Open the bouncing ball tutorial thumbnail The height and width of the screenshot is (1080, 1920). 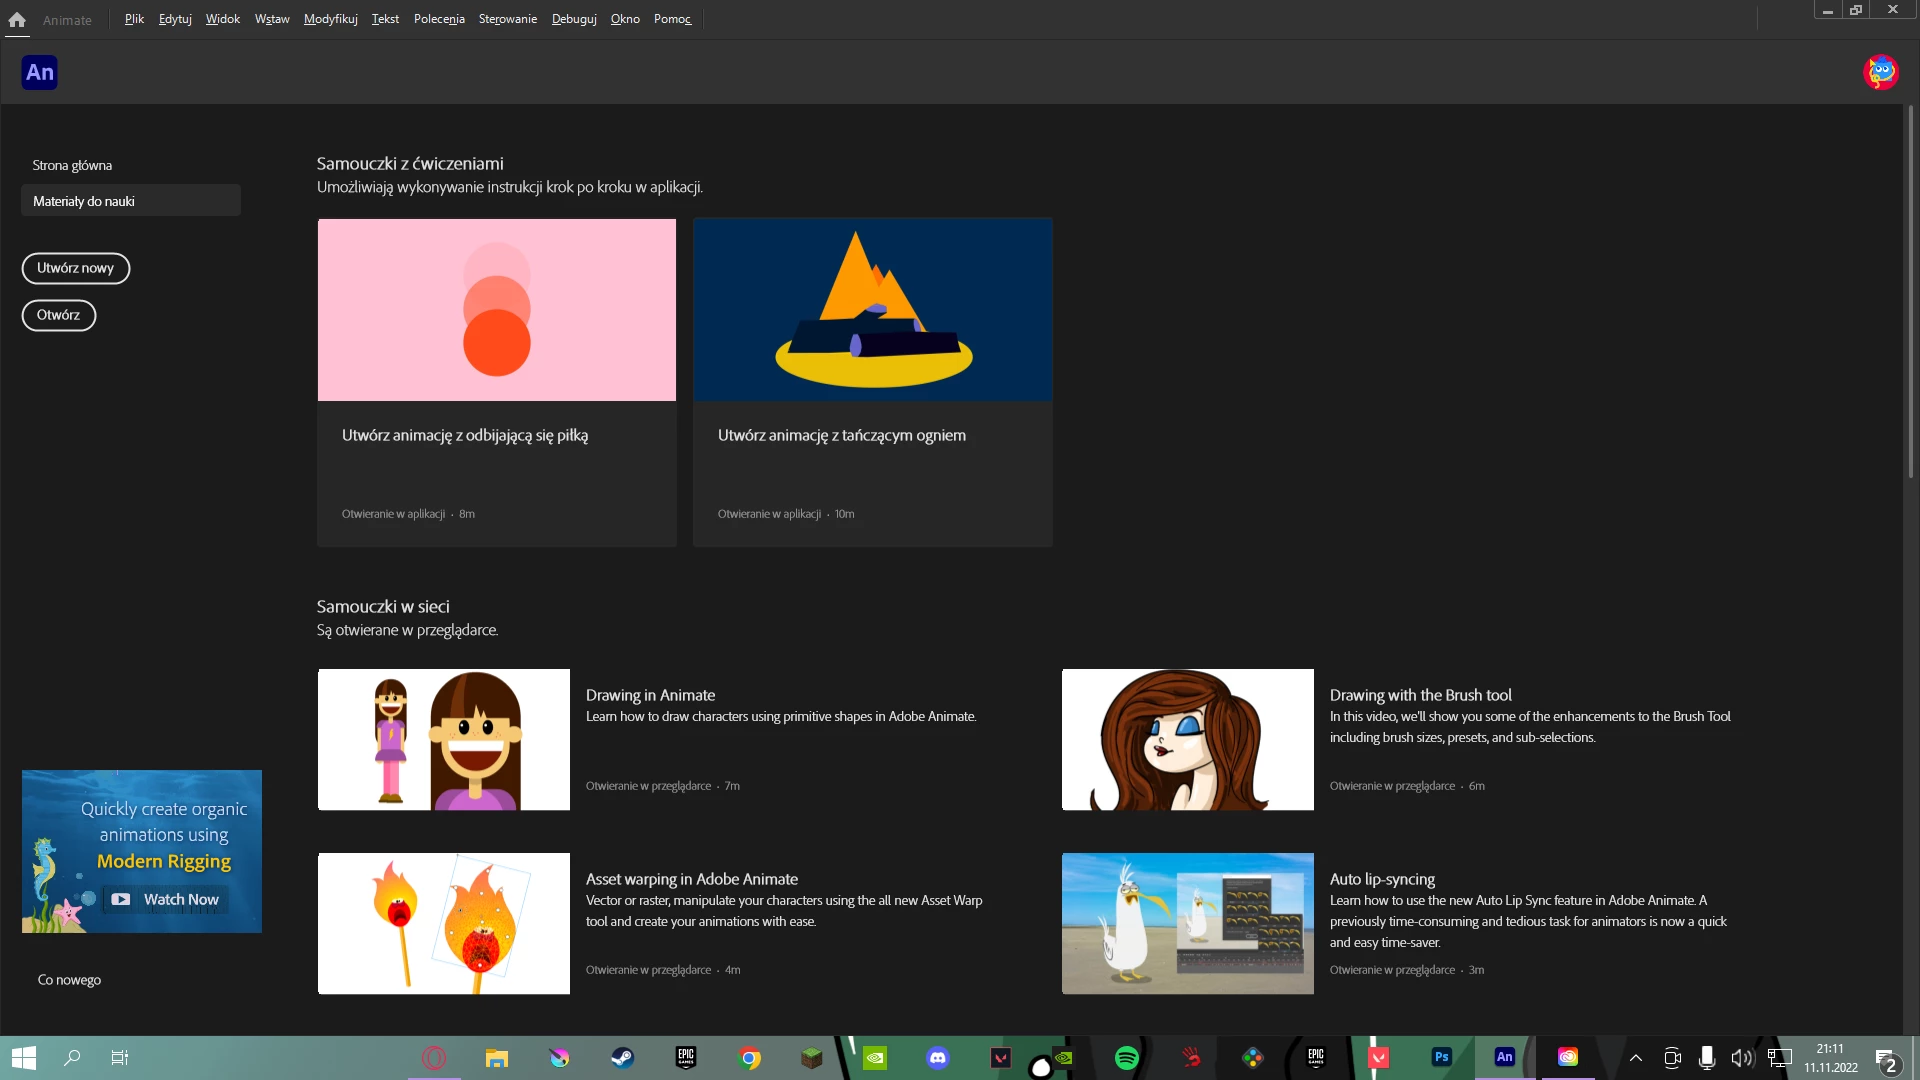pos(497,310)
